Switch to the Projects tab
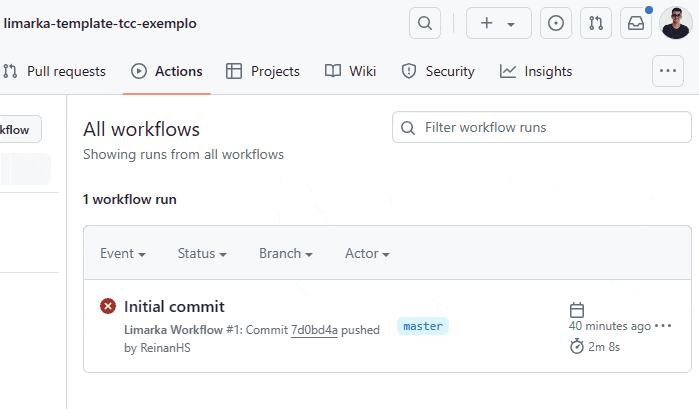699x409 pixels. (x=263, y=71)
